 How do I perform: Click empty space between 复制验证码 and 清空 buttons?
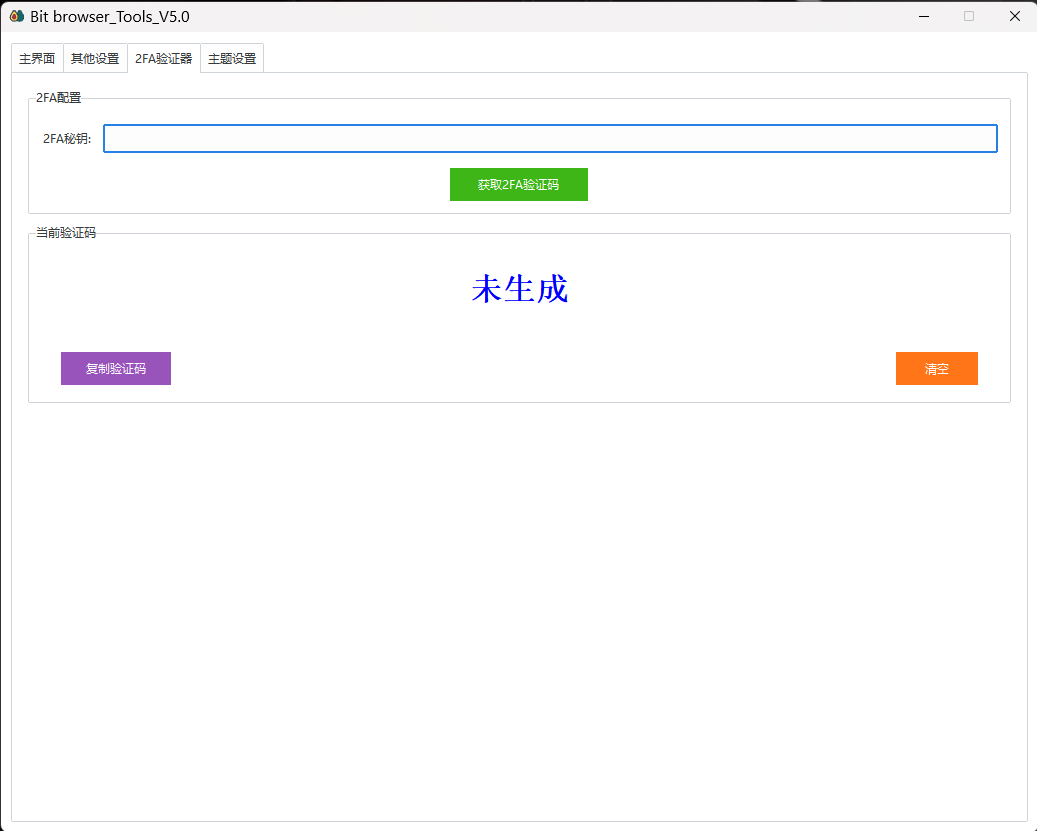(530, 369)
